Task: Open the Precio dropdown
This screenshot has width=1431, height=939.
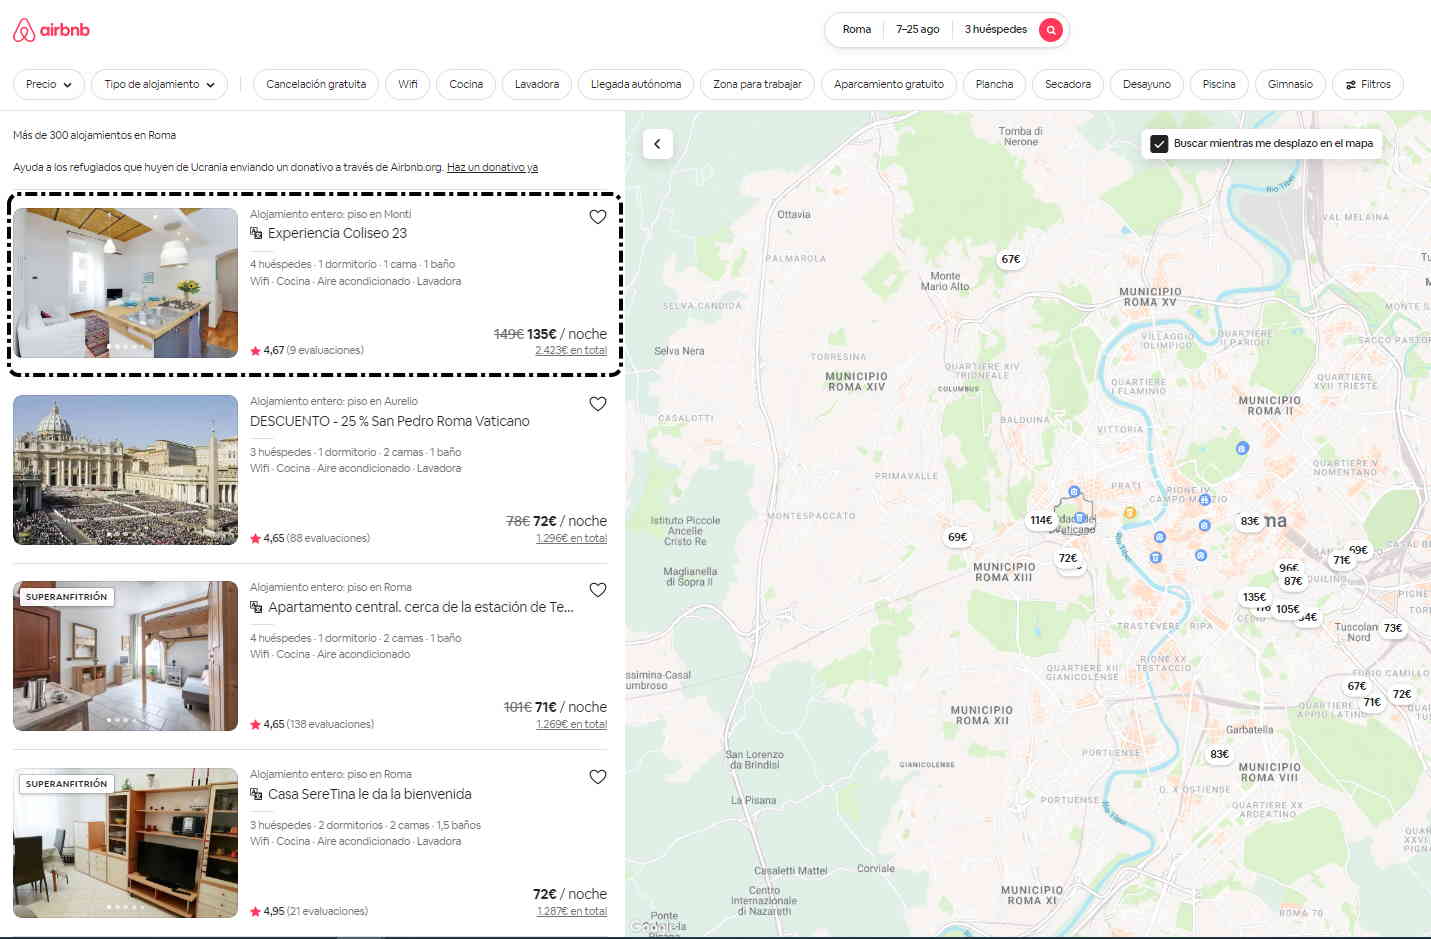Action: click(48, 84)
